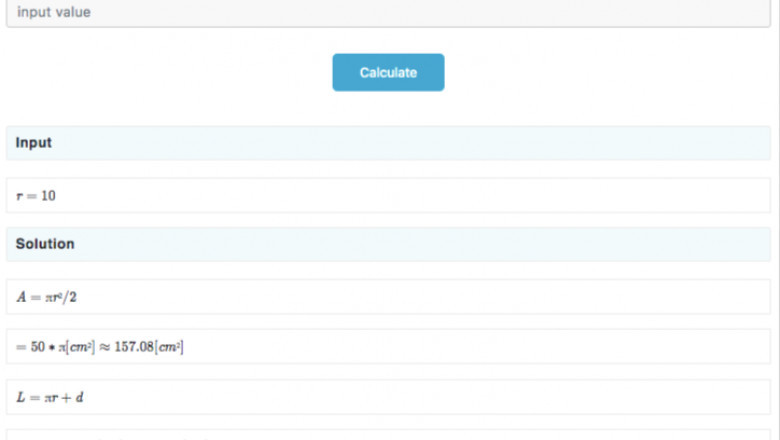The image size is (780, 440).
Task: Click the '50' coefficient in area result
Action: coord(37,347)
